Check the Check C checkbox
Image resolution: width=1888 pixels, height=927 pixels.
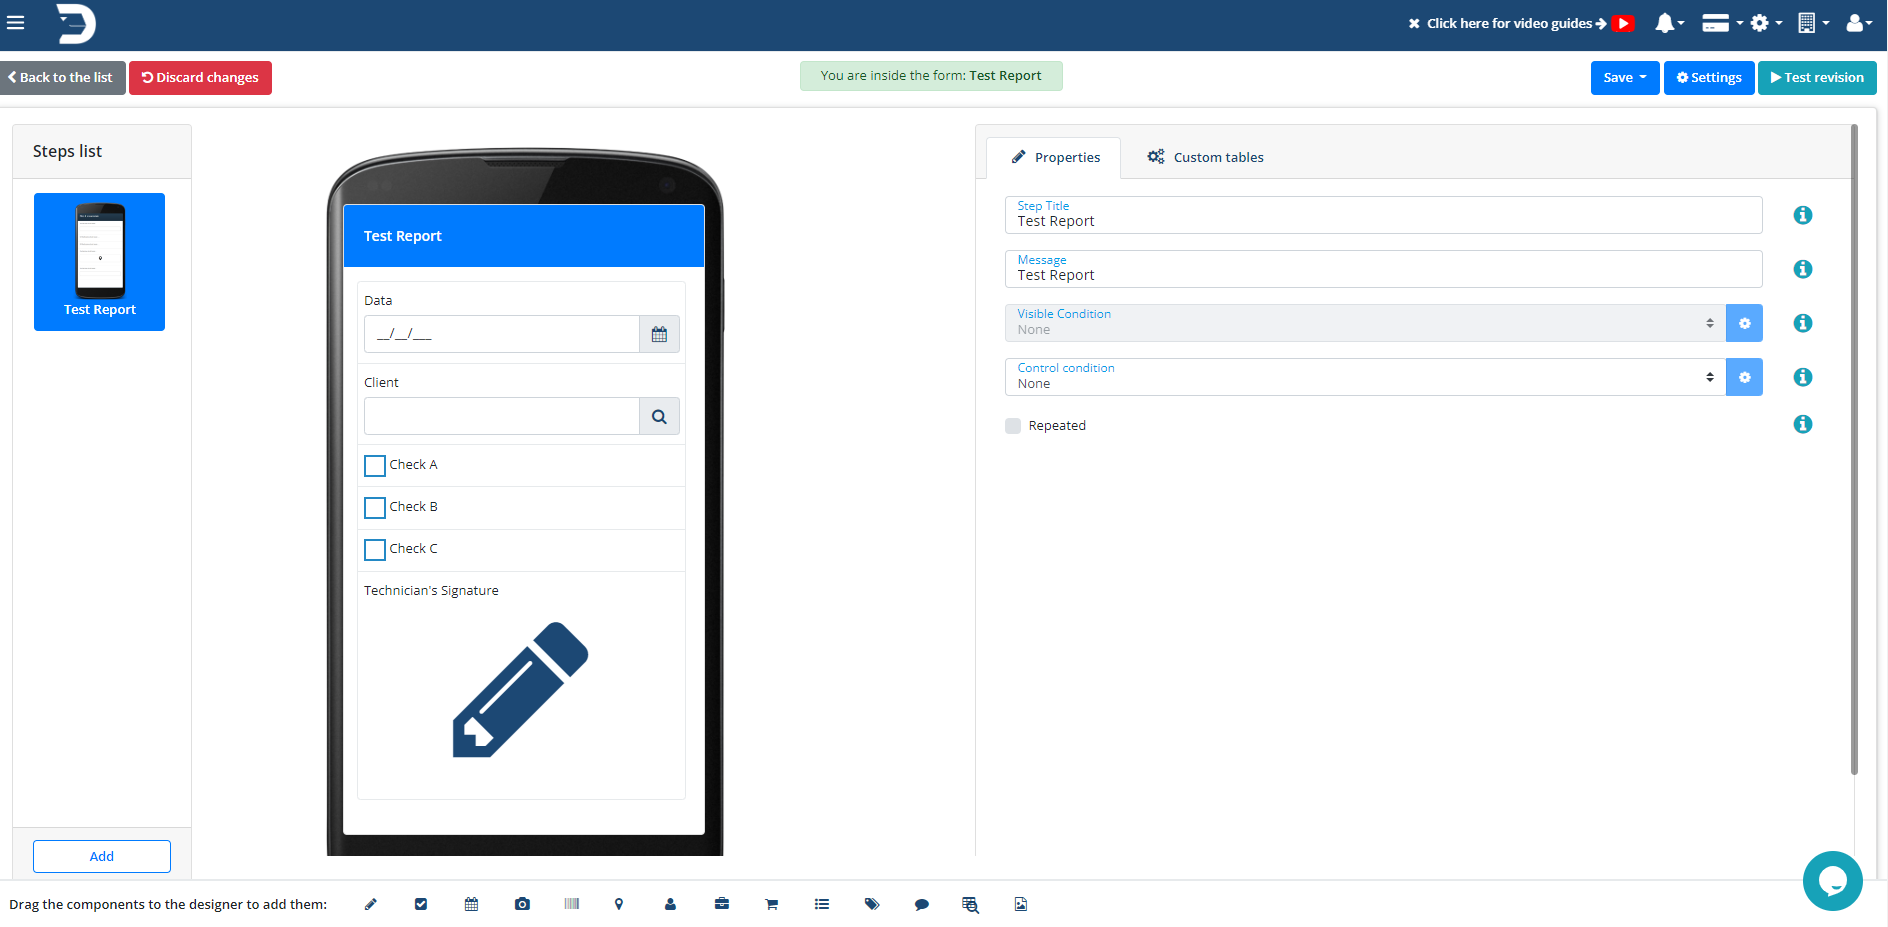point(375,550)
